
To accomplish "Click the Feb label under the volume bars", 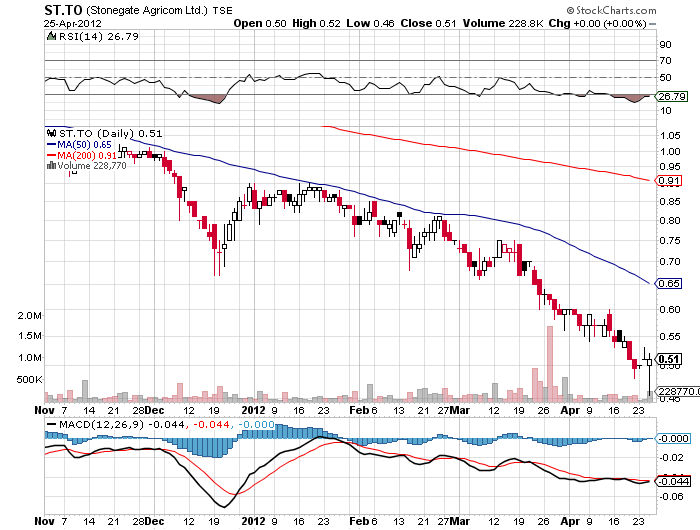I will [x=358, y=410].
